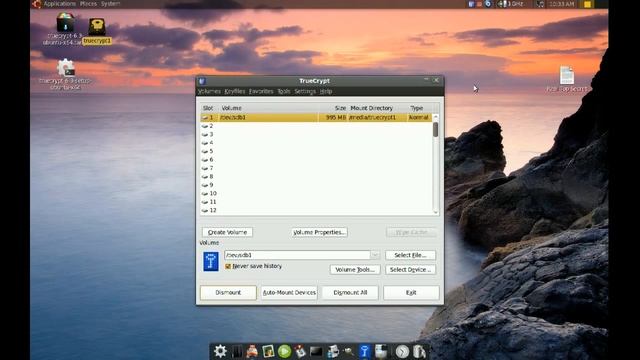Click the Slot column header
Screen dimensions: 640x360
208,108
